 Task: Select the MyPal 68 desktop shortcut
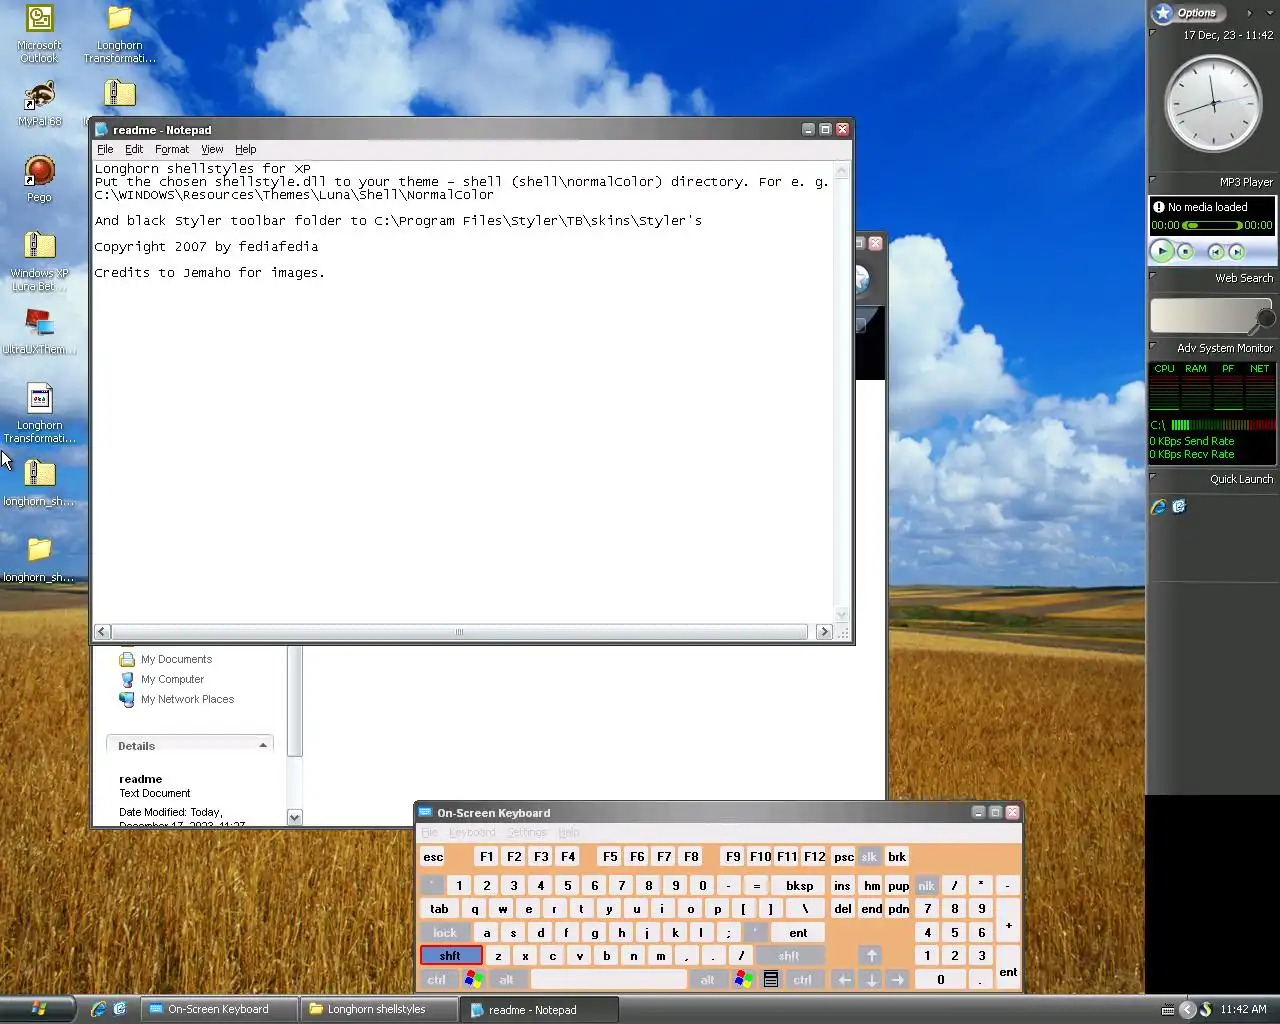(39, 104)
